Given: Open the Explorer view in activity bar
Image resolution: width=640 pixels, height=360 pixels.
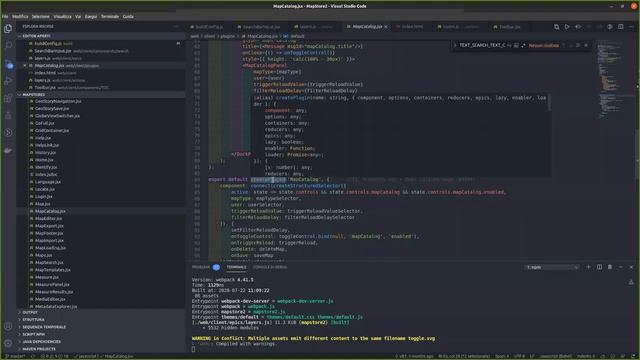Looking at the screenshot, I should 8,29.
